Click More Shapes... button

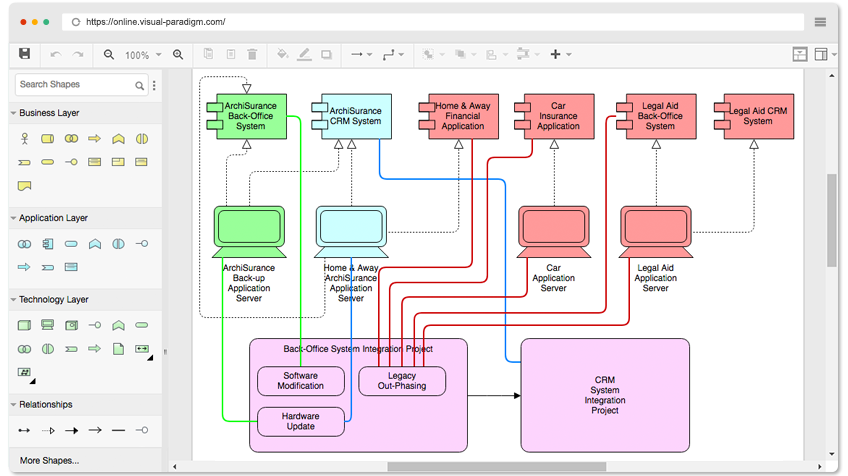(49, 460)
